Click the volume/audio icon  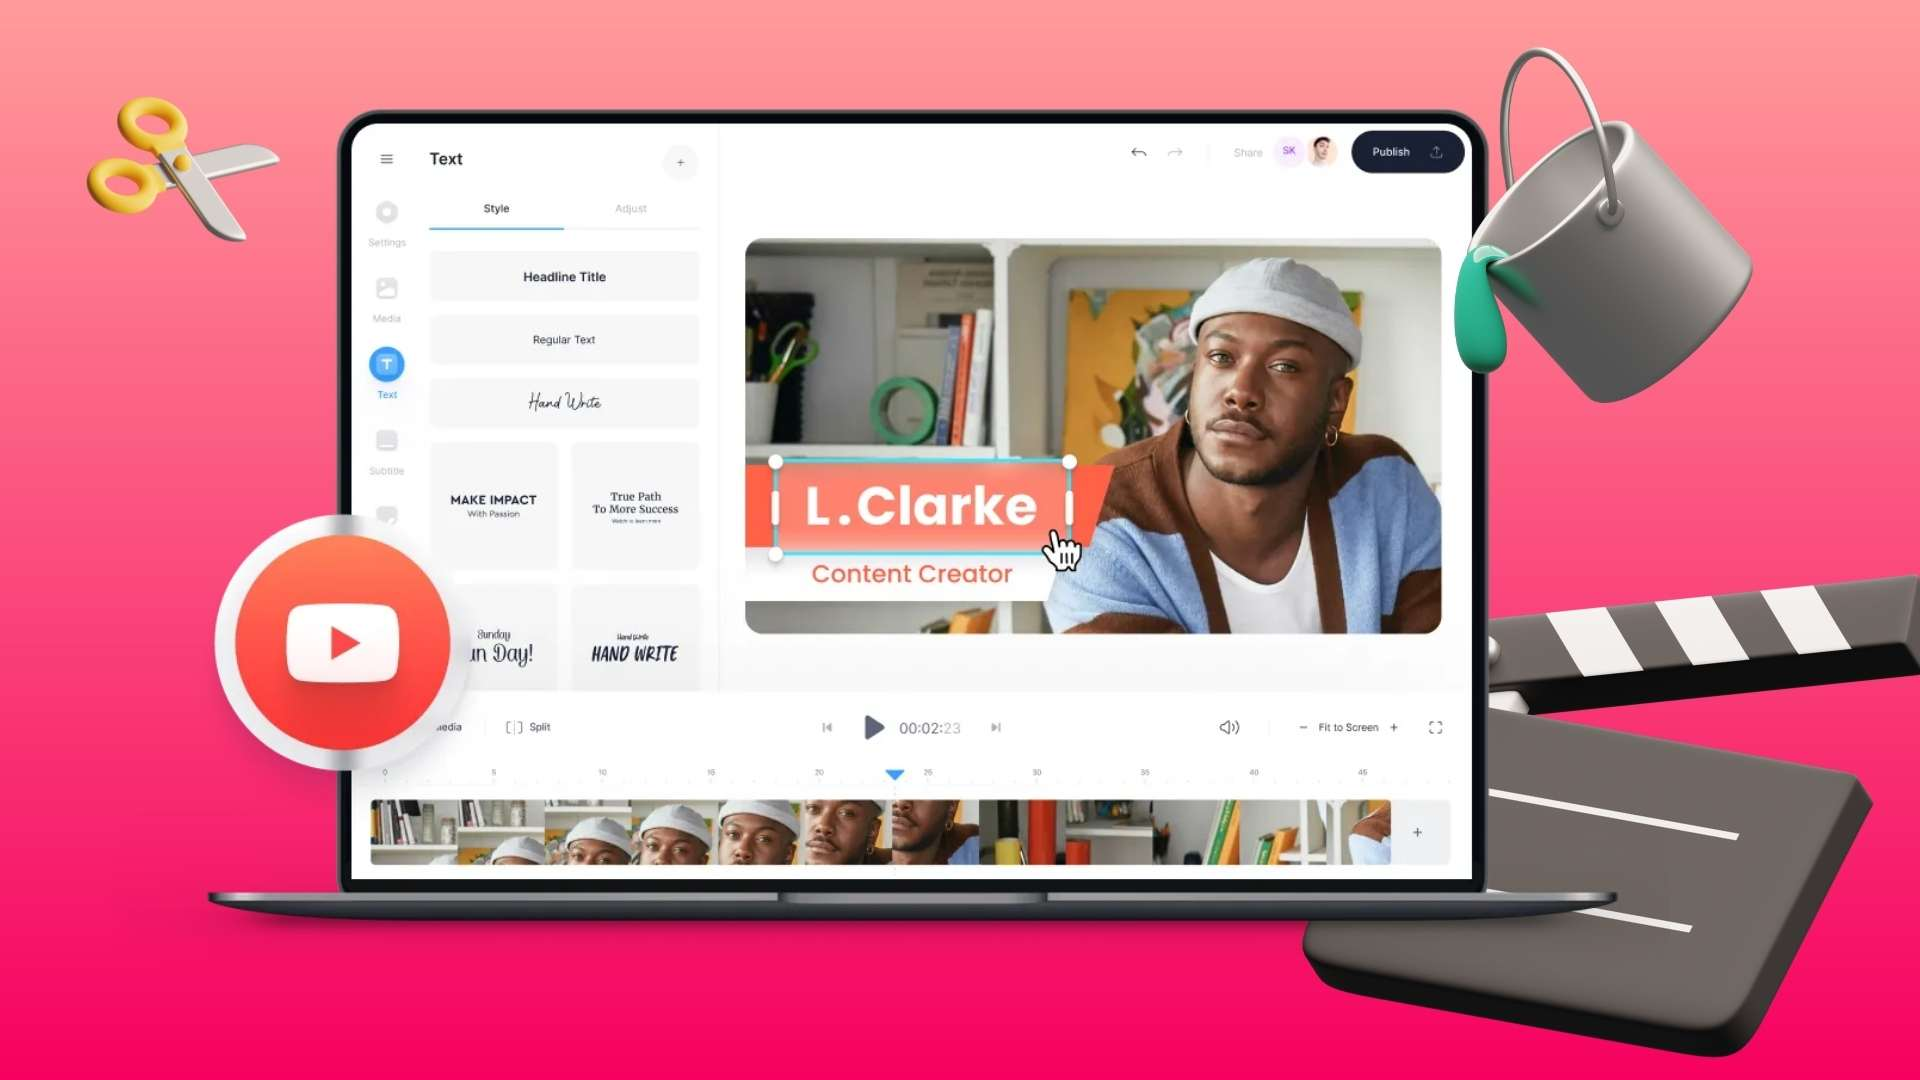pos(1228,727)
